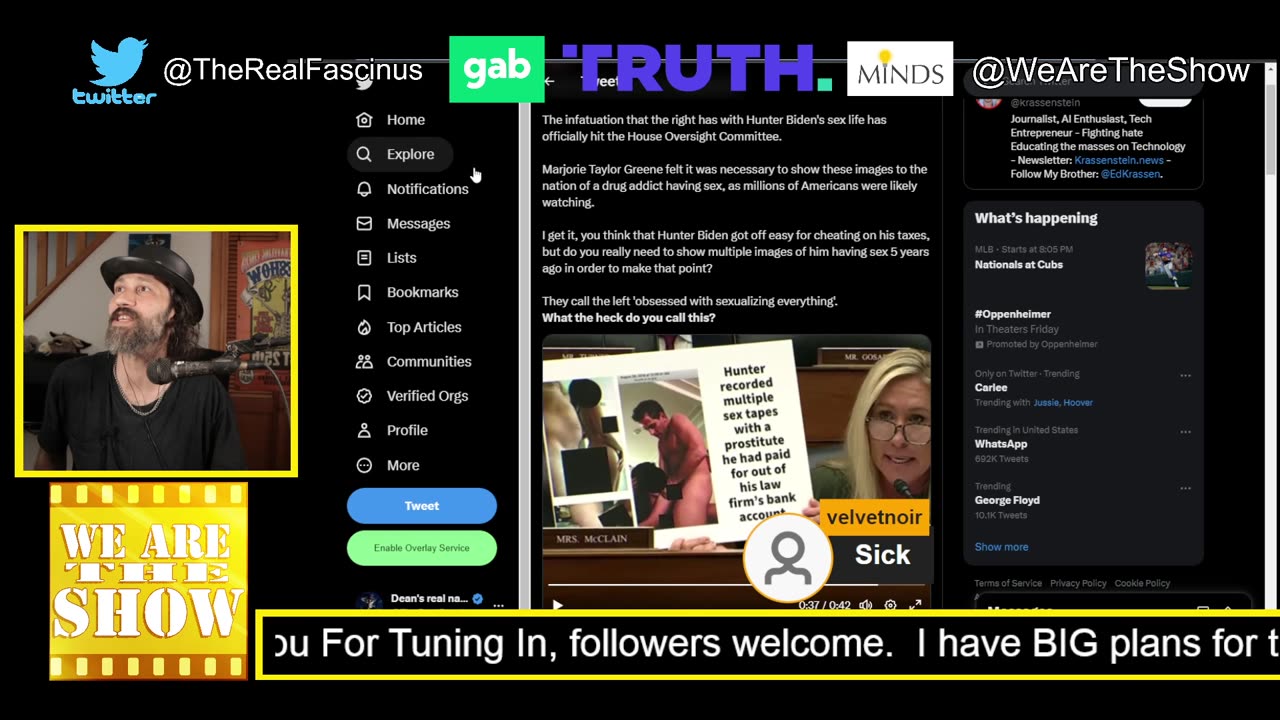This screenshot has width=1280, height=720.
Task: Click the Verified Orgs badge icon
Action: 364,396
